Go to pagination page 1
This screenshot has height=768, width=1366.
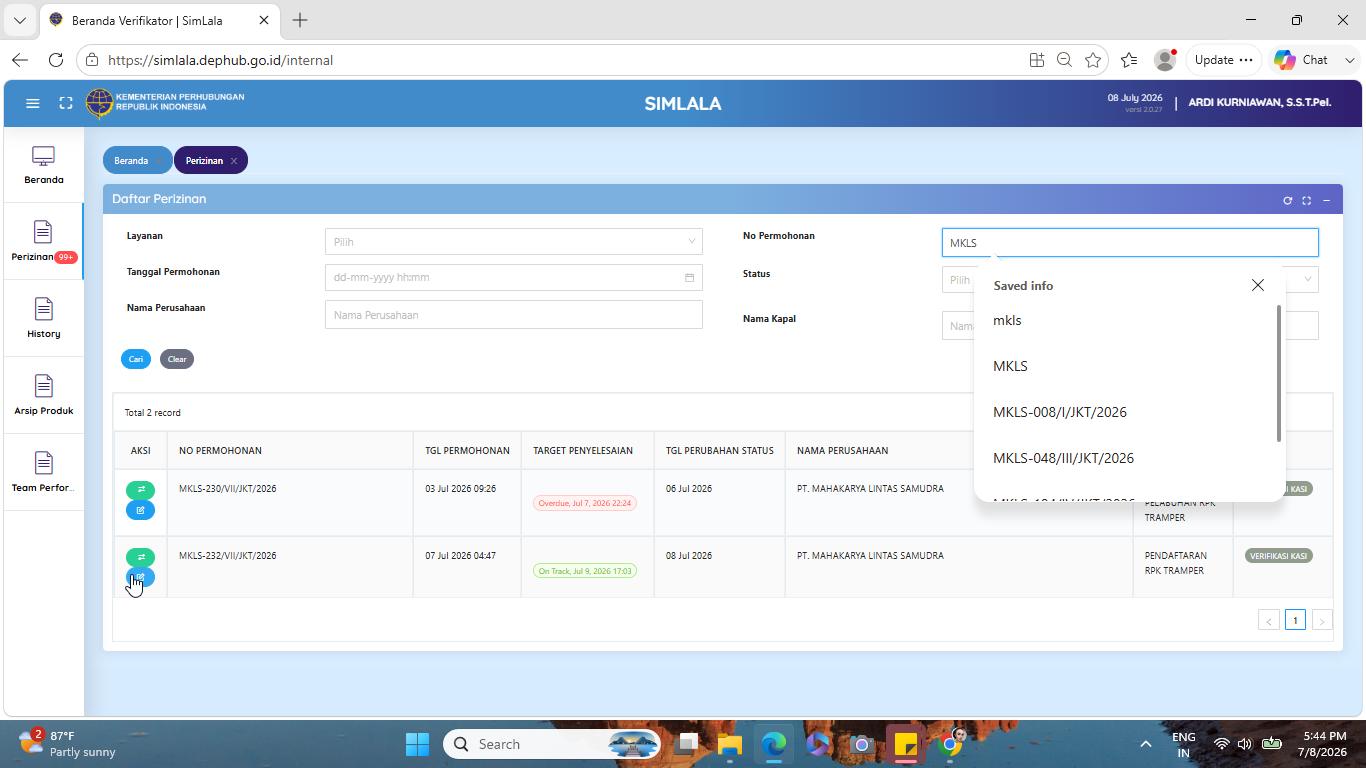(1295, 620)
